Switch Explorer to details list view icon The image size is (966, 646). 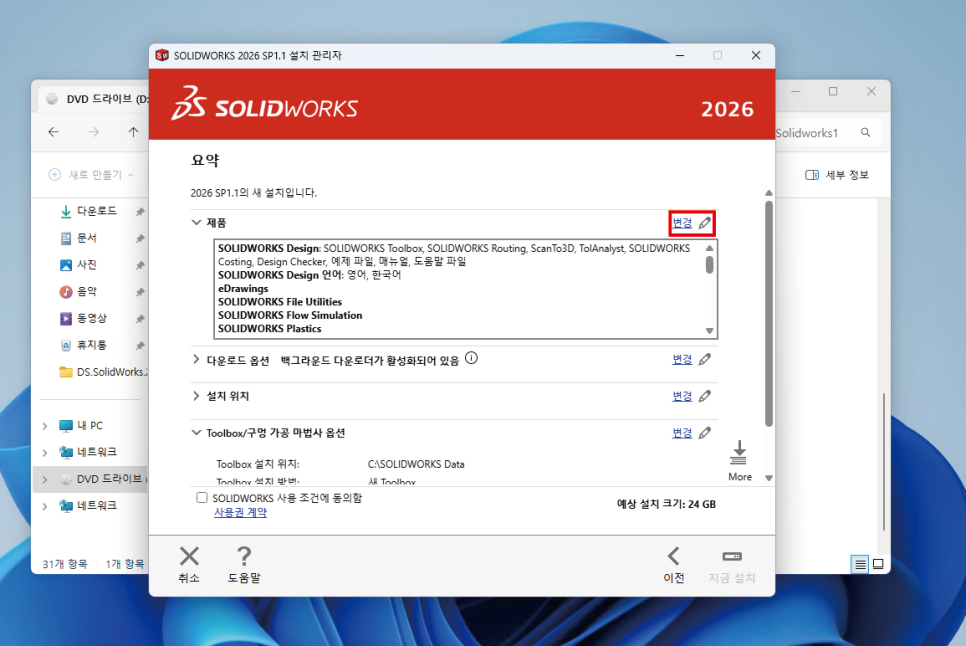click(x=860, y=564)
